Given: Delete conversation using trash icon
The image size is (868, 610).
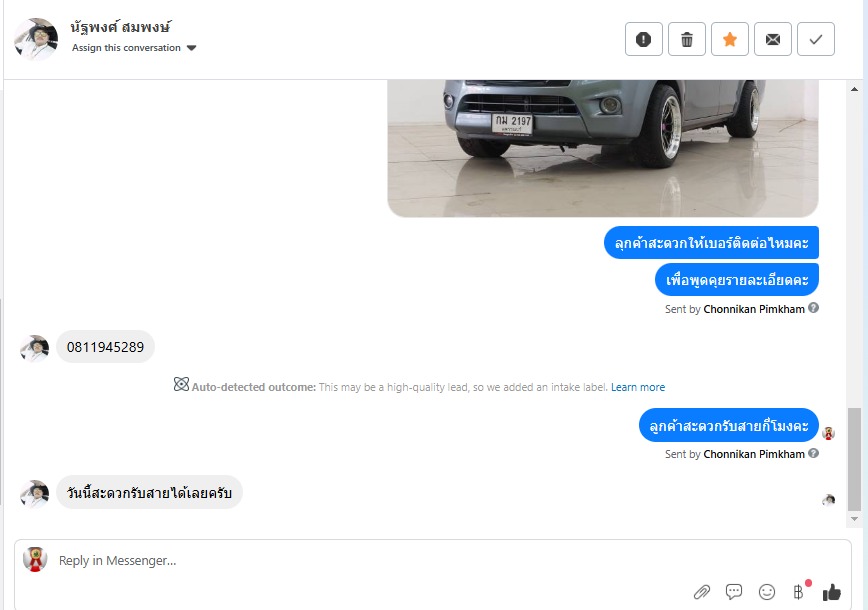Looking at the screenshot, I should pos(686,39).
